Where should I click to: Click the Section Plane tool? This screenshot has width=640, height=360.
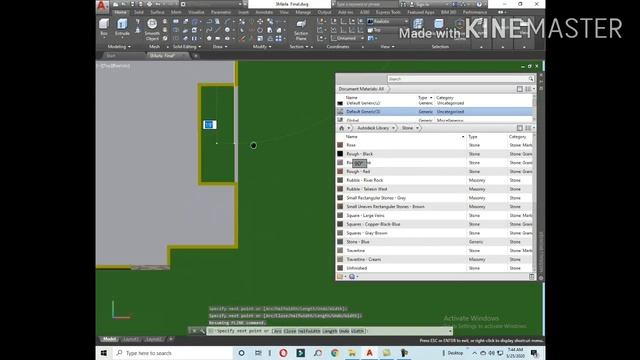(x=301, y=29)
